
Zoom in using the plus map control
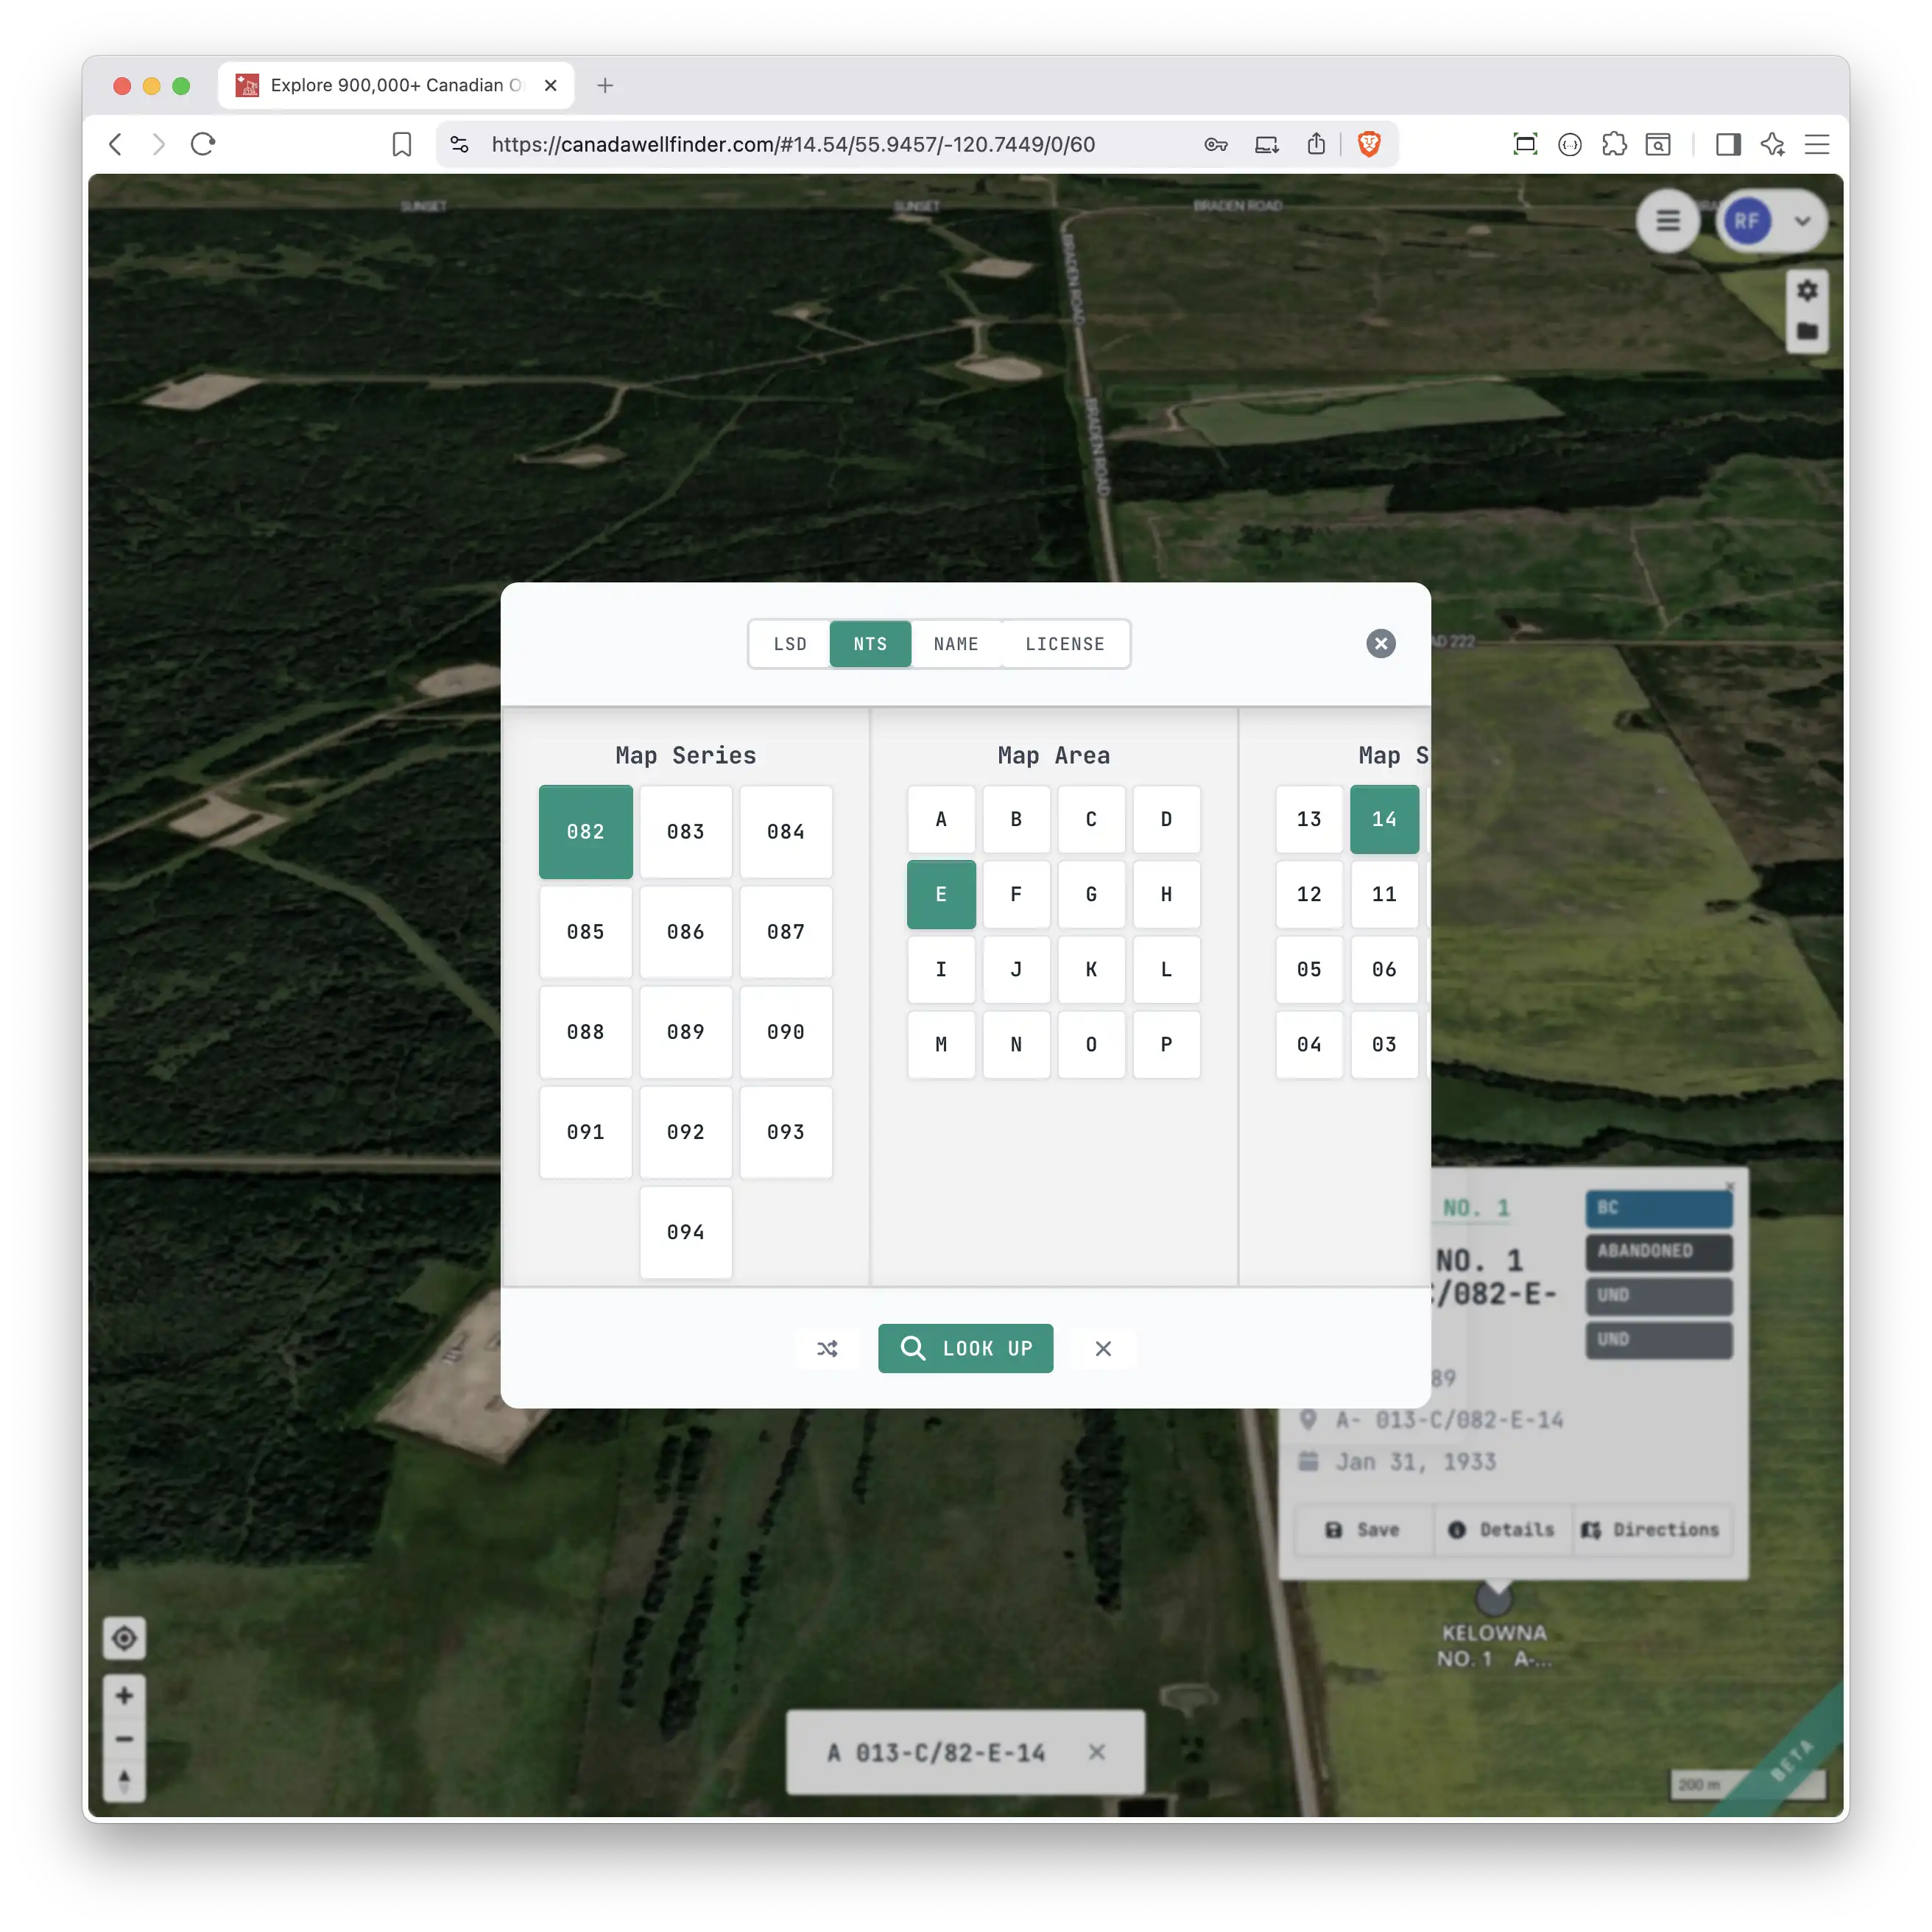[x=124, y=1695]
